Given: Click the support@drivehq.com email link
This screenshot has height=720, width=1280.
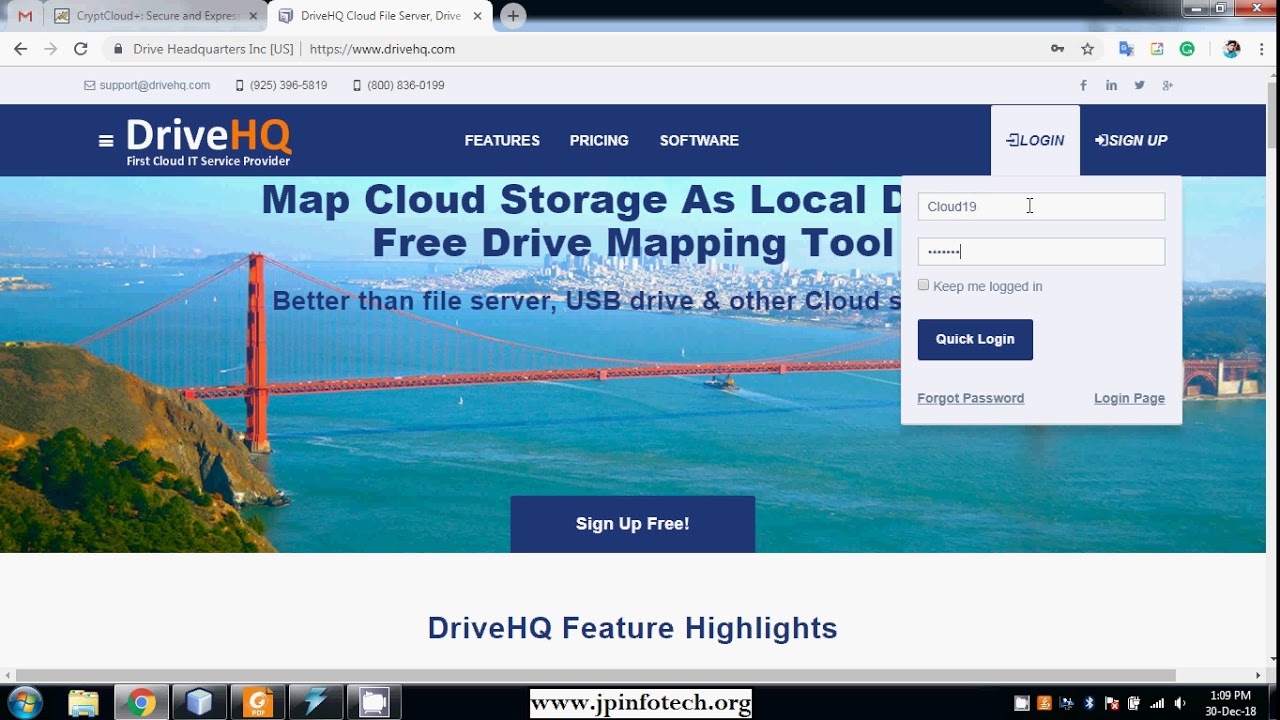Looking at the screenshot, I should pyautogui.click(x=147, y=85).
